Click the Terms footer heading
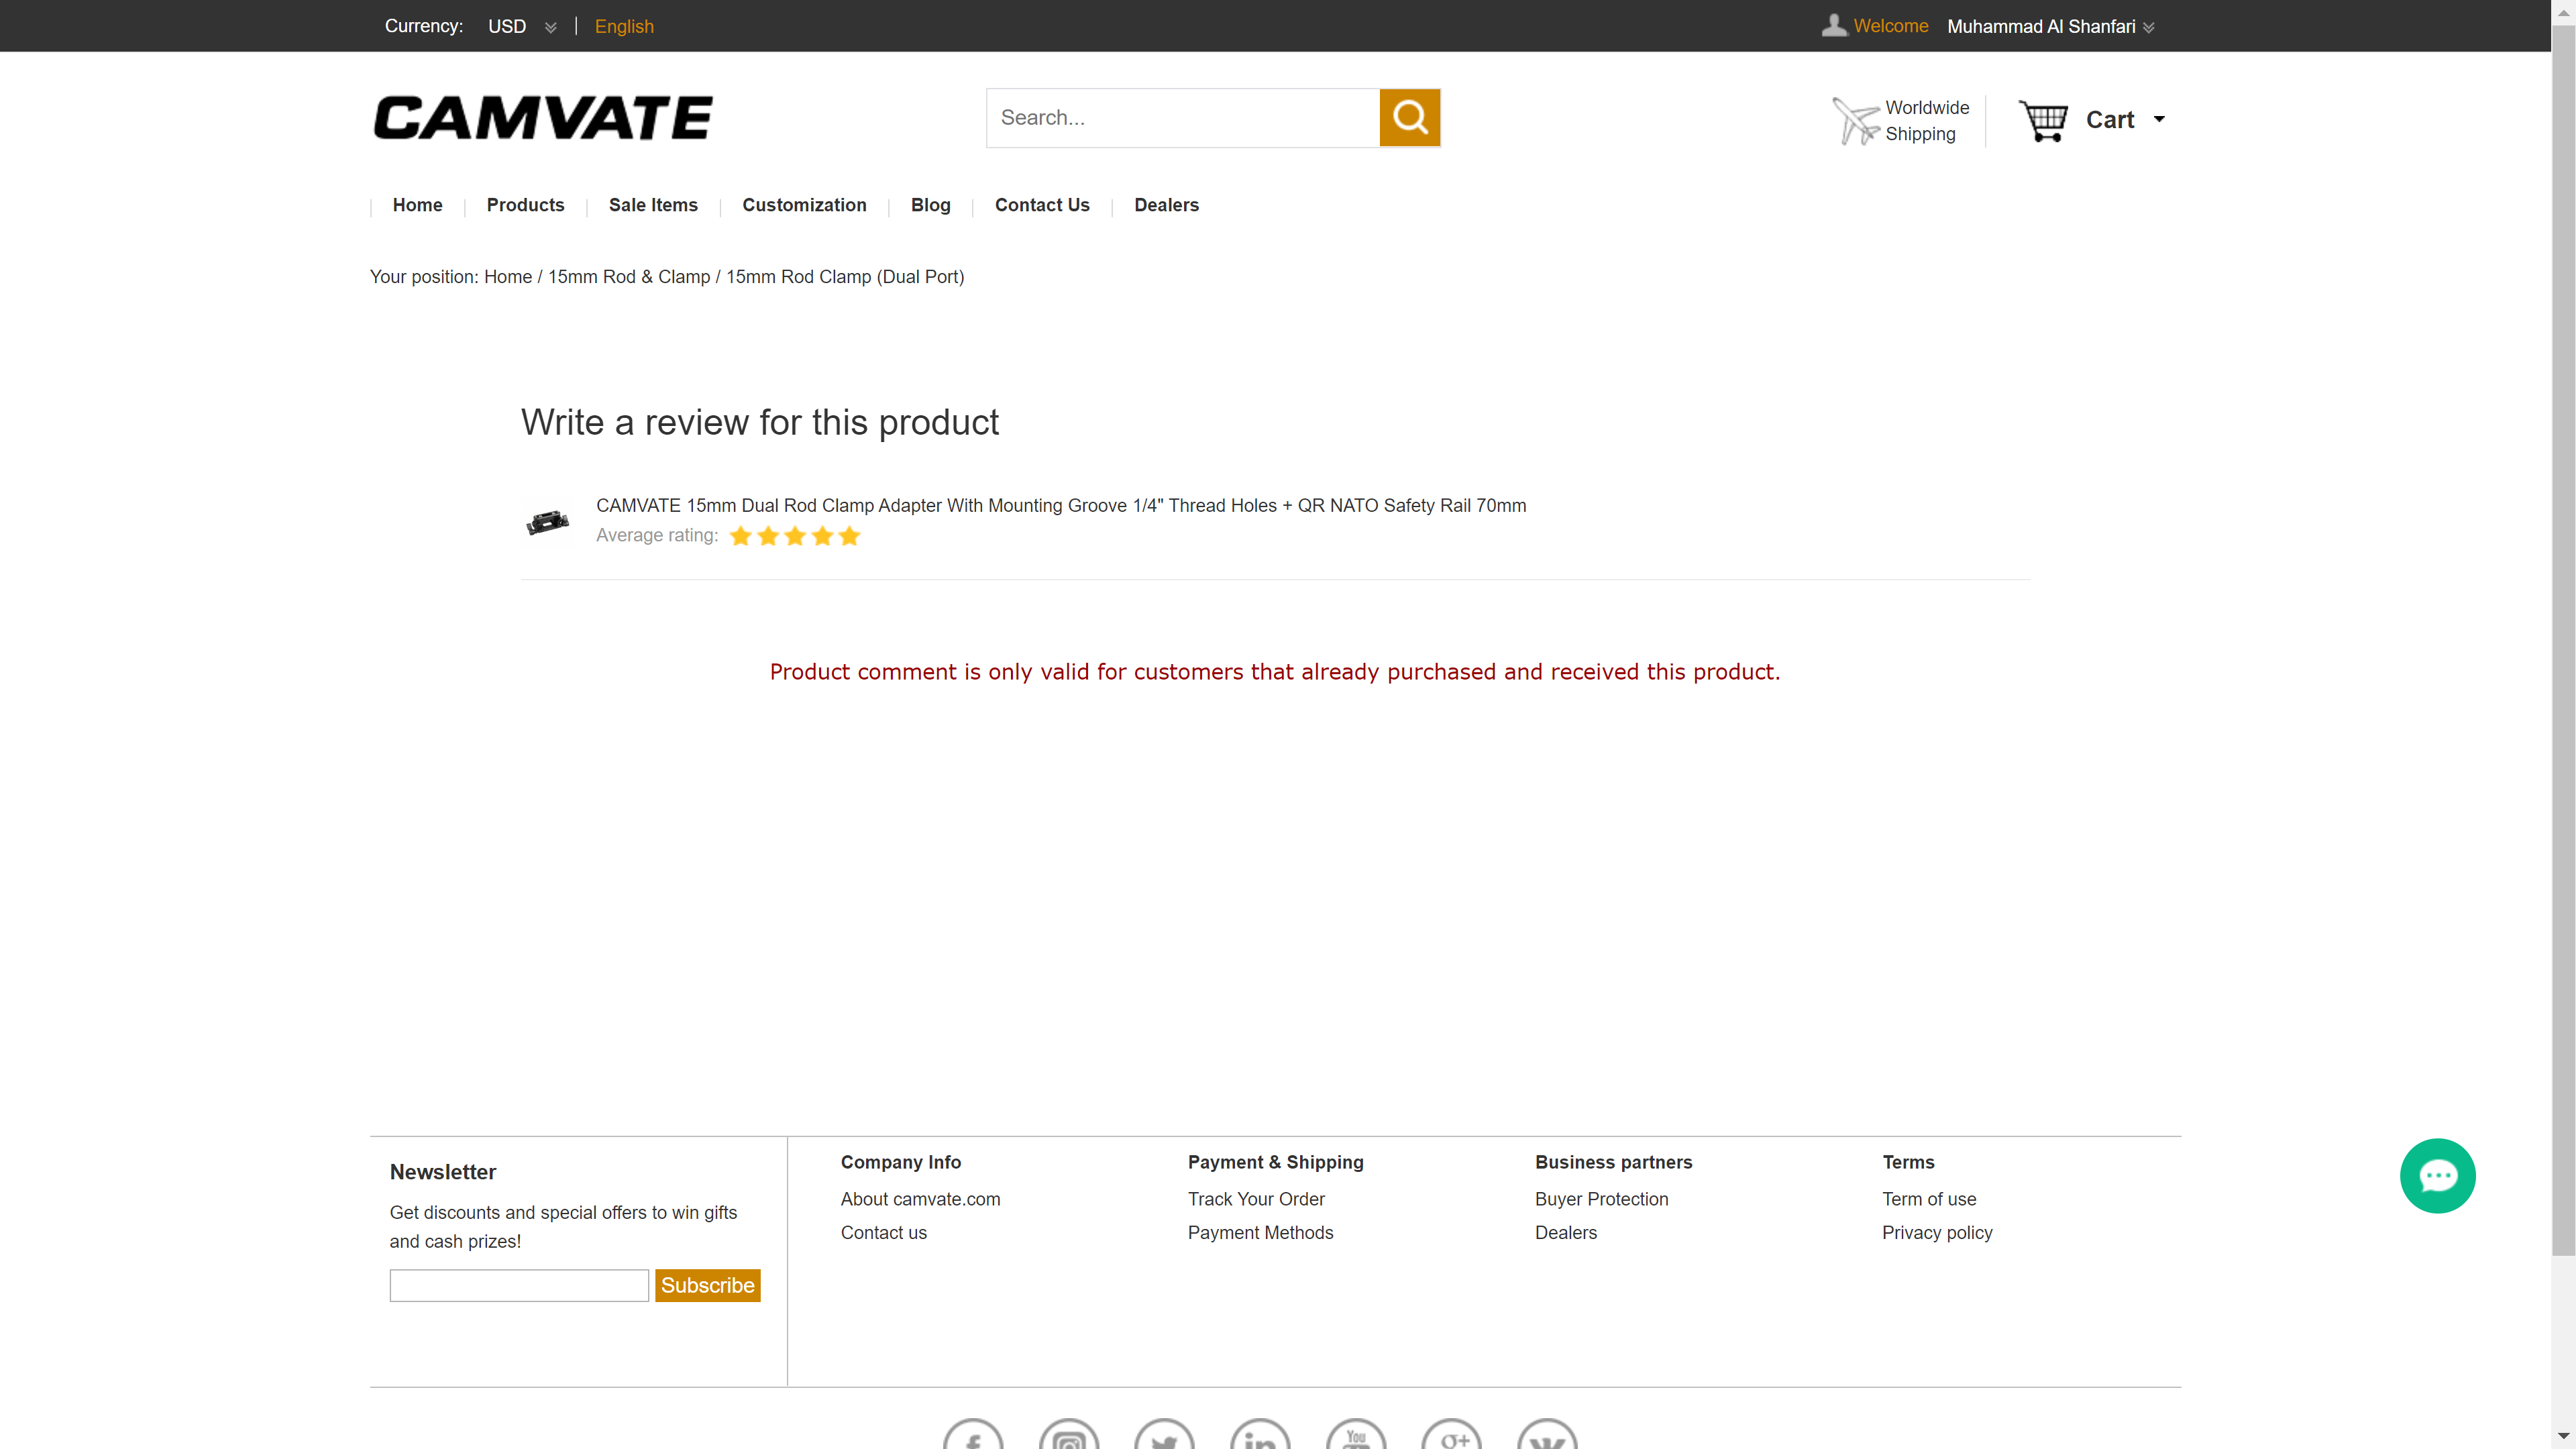This screenshot has height=1449, width=2576. click(1908, 1162)
